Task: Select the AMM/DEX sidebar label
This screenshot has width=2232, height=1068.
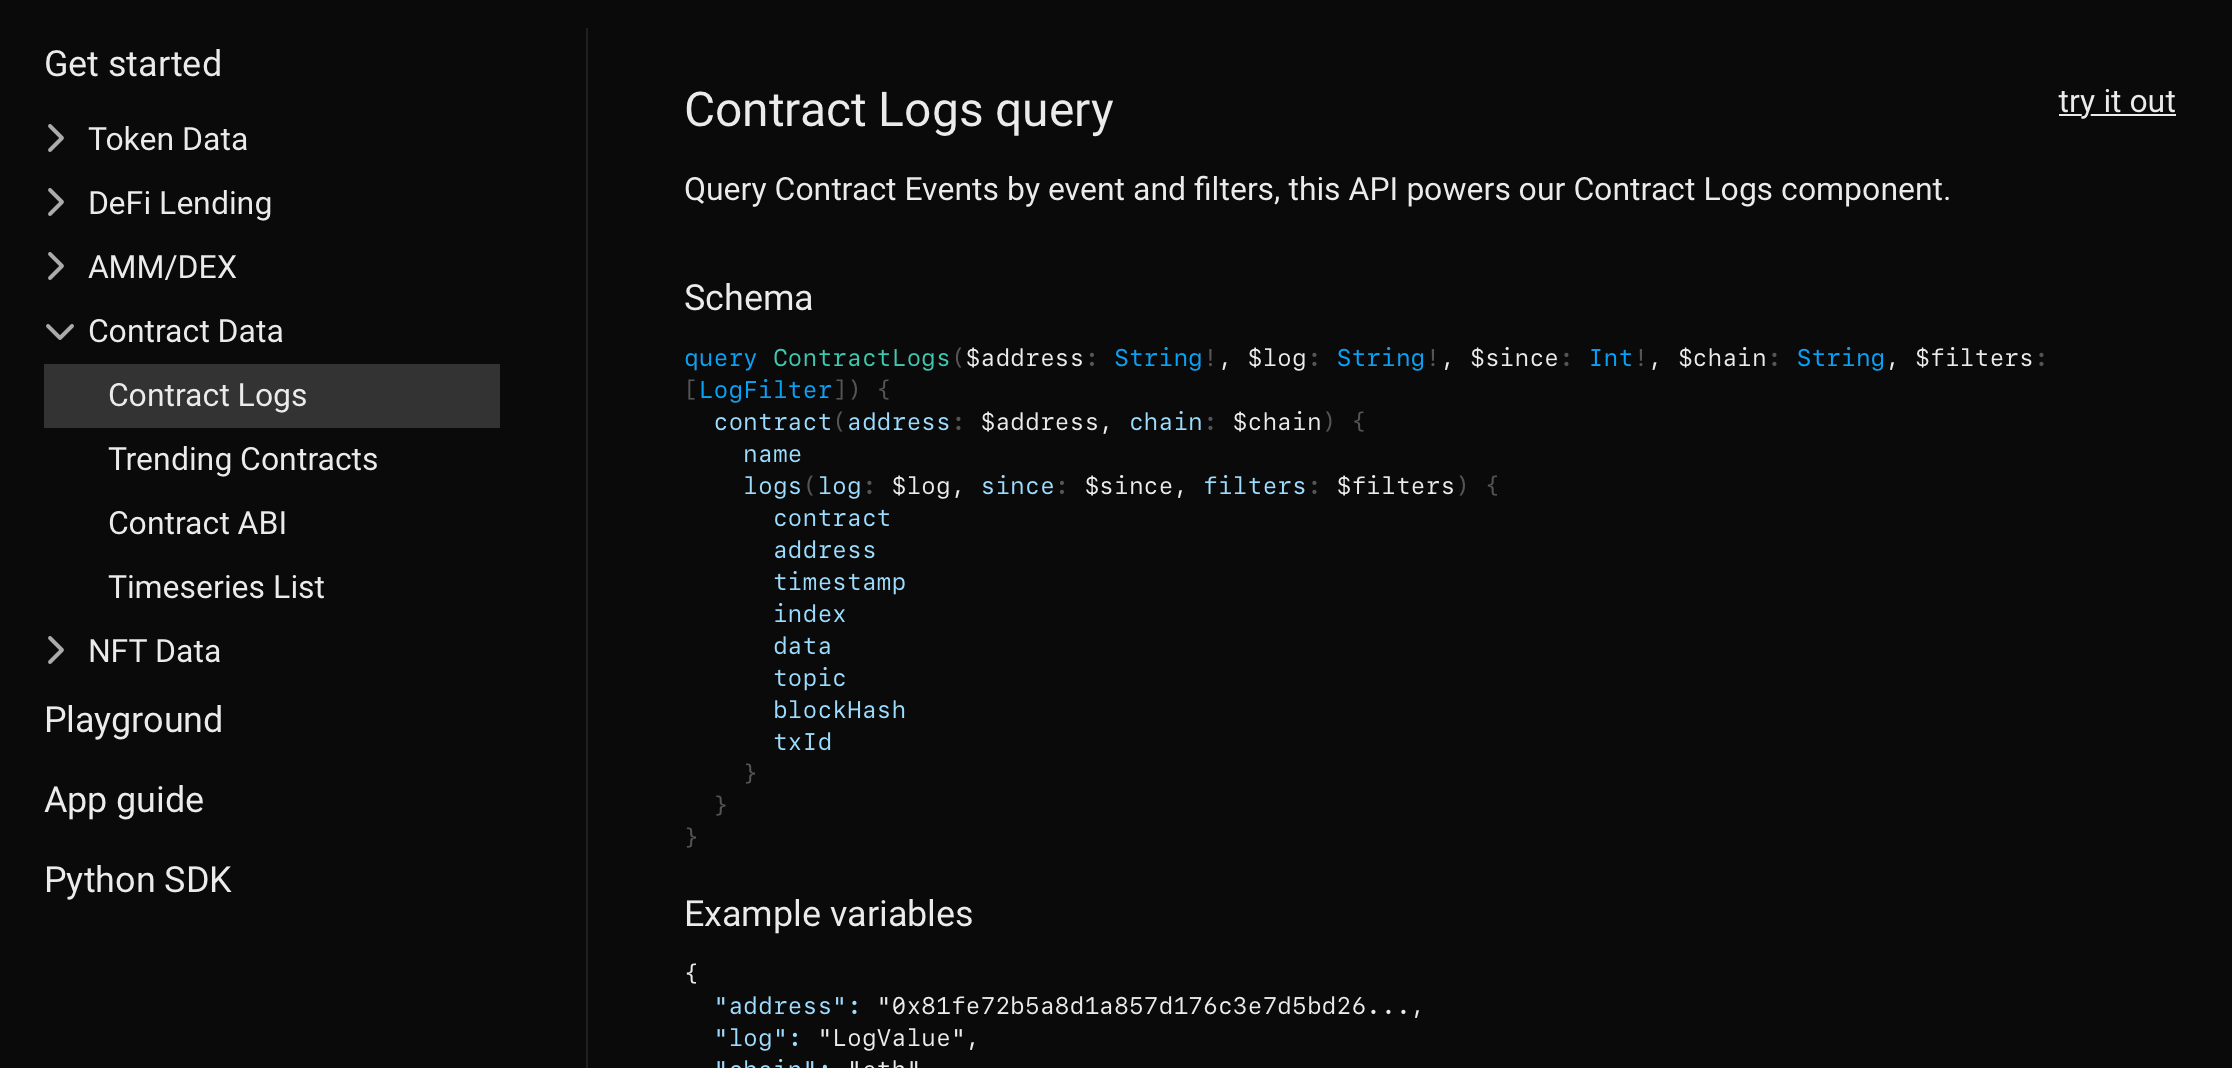Action: (162, 267)
